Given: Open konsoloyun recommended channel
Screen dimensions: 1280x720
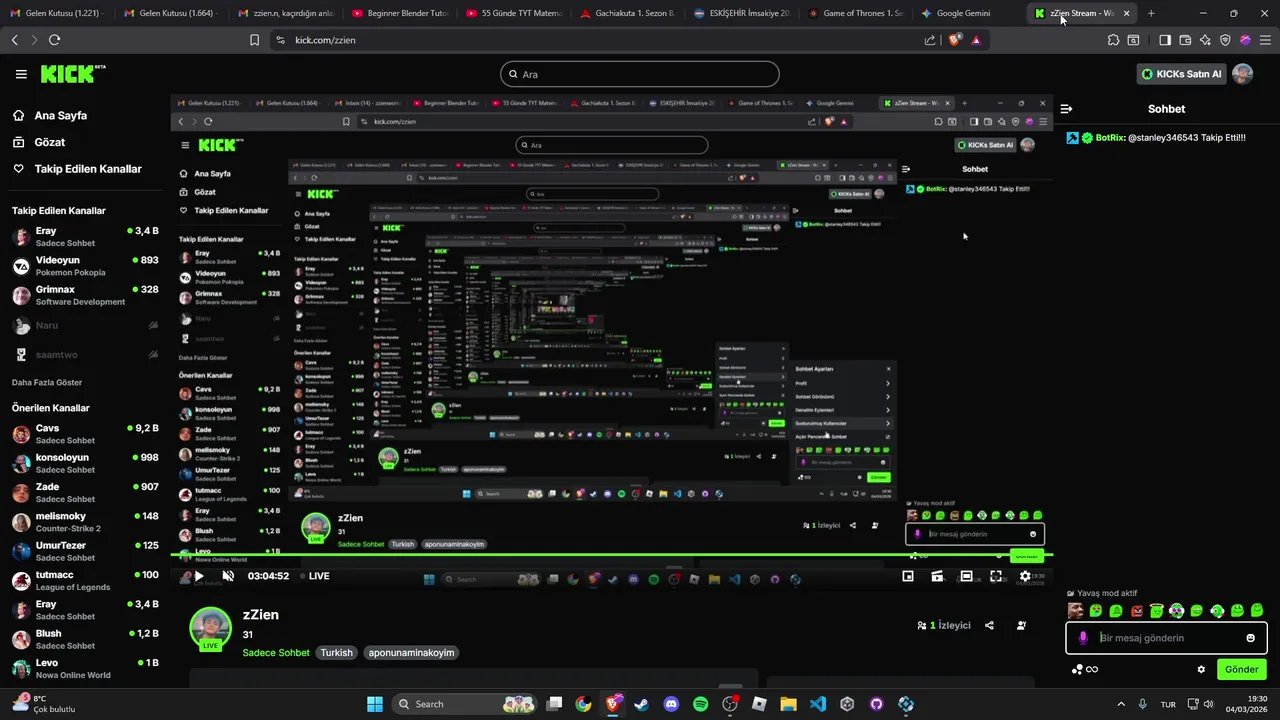Looking at the screenshot, I should (85, 463).
